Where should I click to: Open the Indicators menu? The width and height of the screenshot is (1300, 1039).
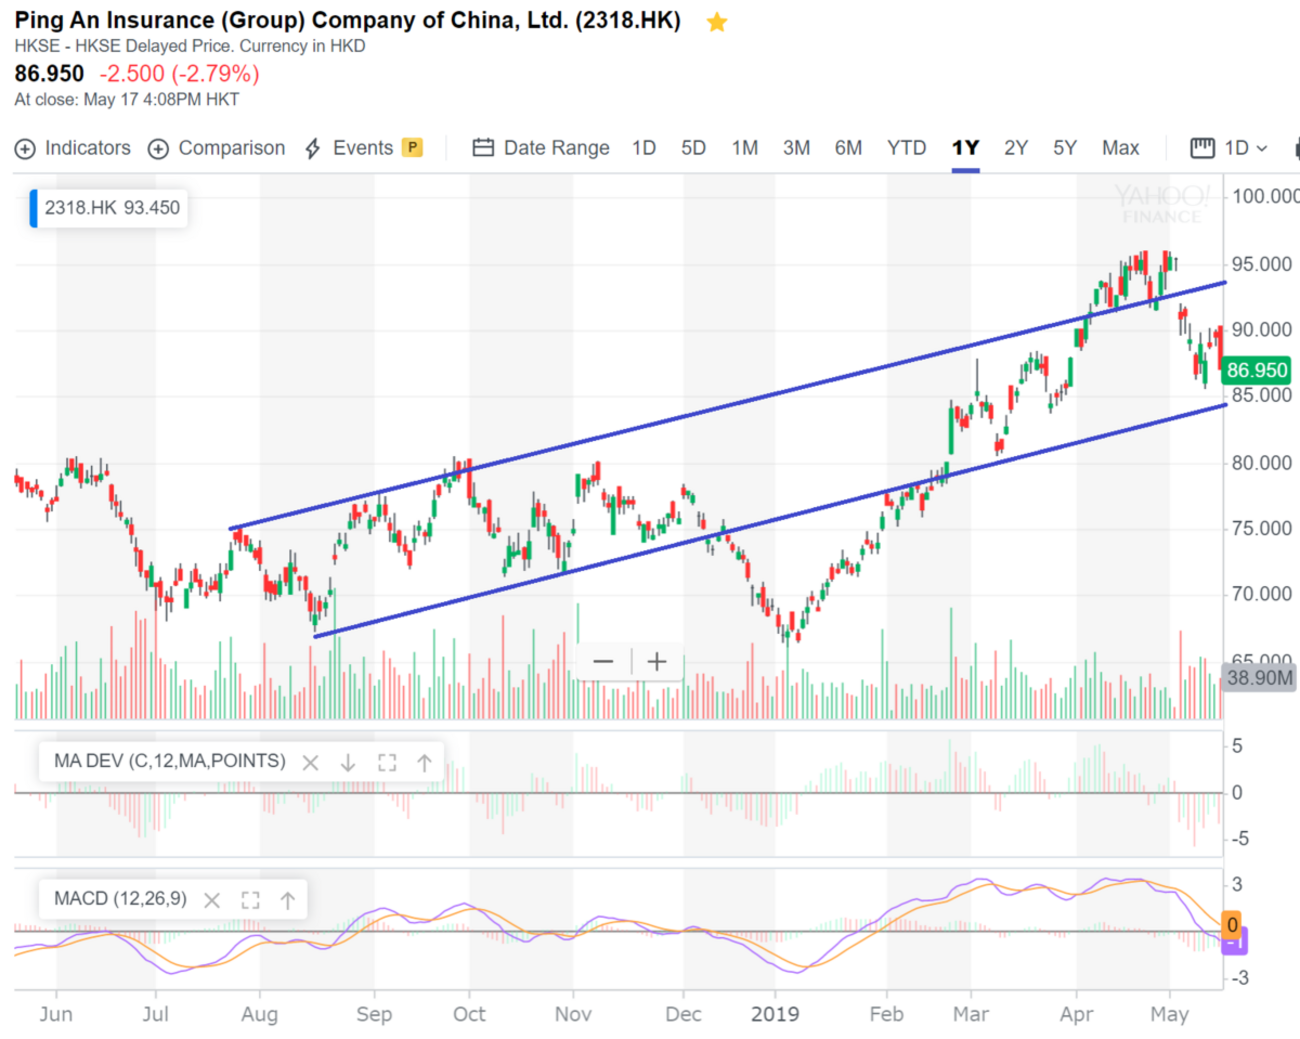[73, 148]
